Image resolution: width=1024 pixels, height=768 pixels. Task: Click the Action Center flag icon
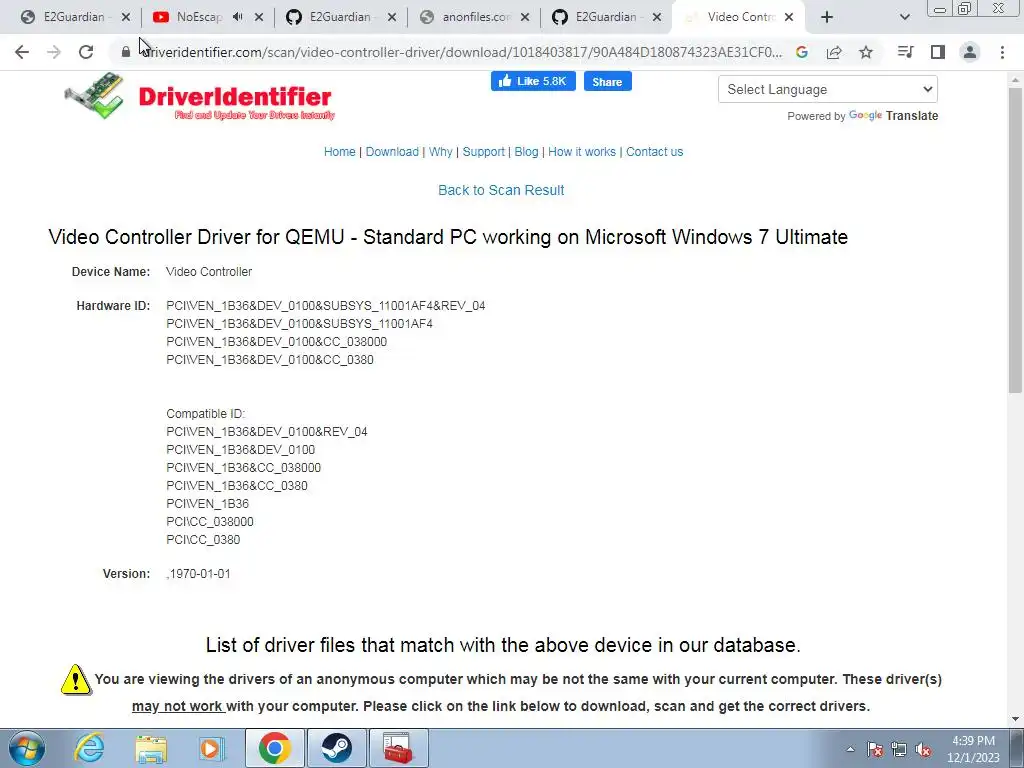pyautogui.click(x=875, y=749)
